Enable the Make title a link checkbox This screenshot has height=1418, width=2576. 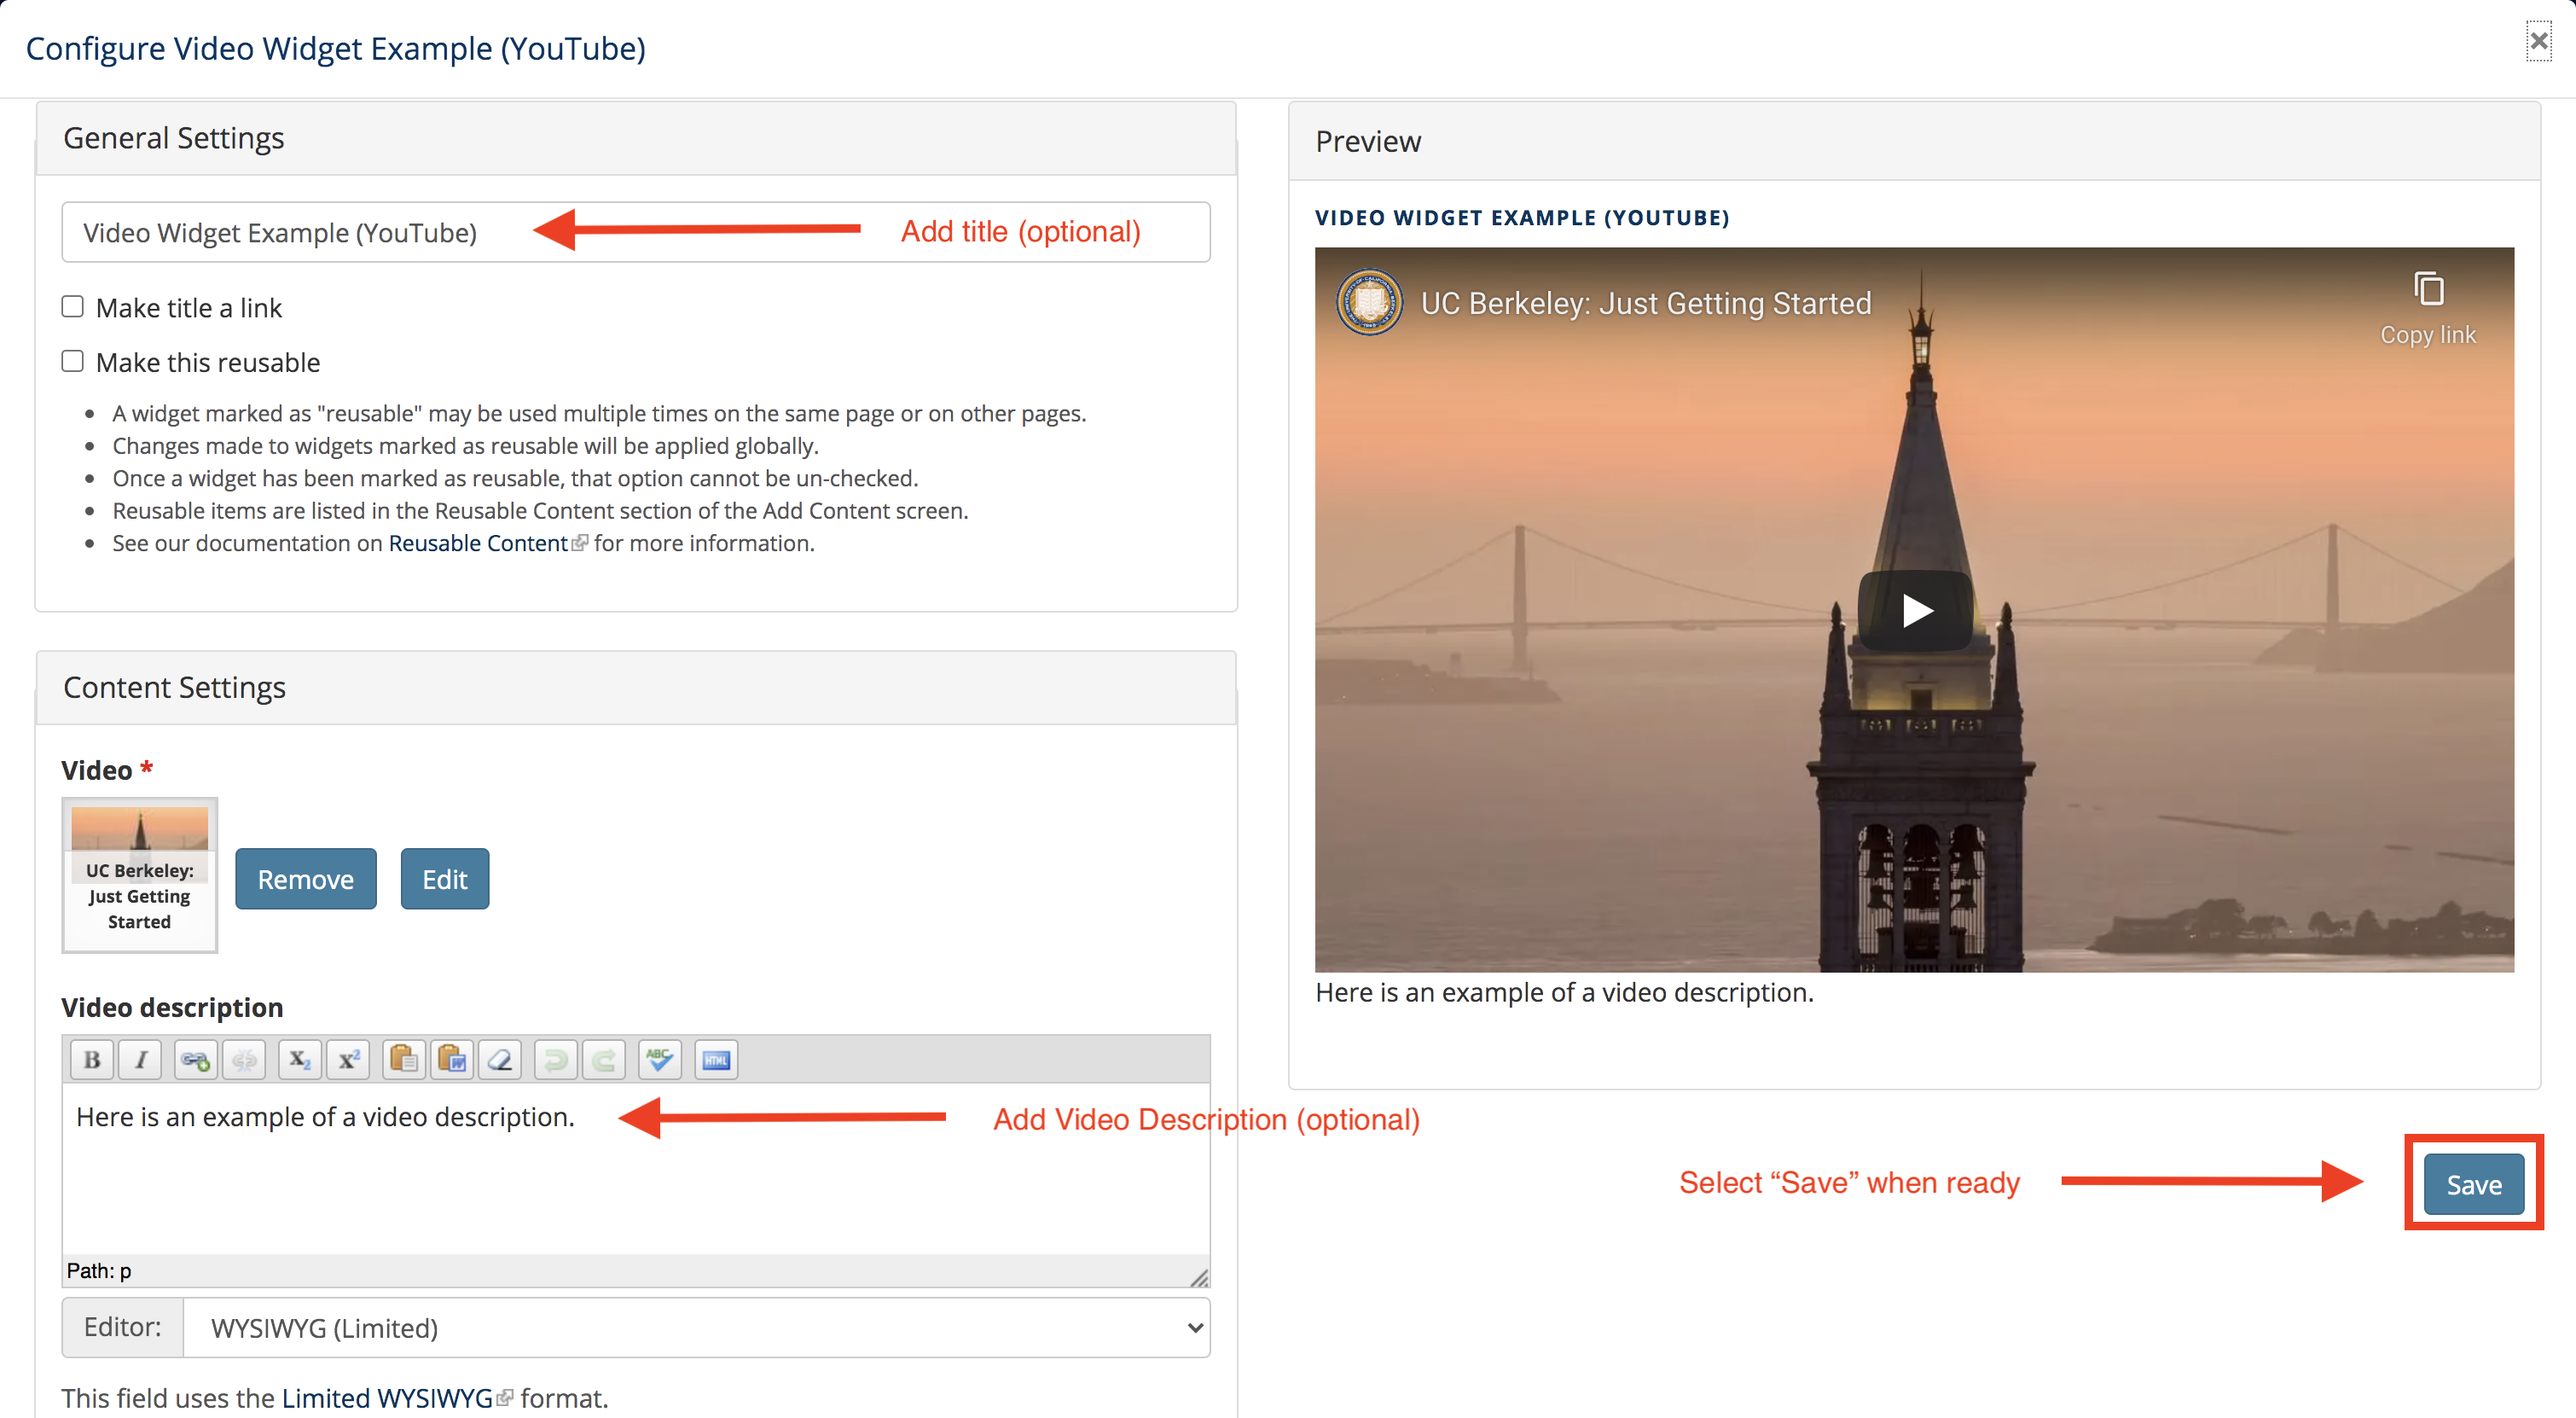[x=72, y=306]
